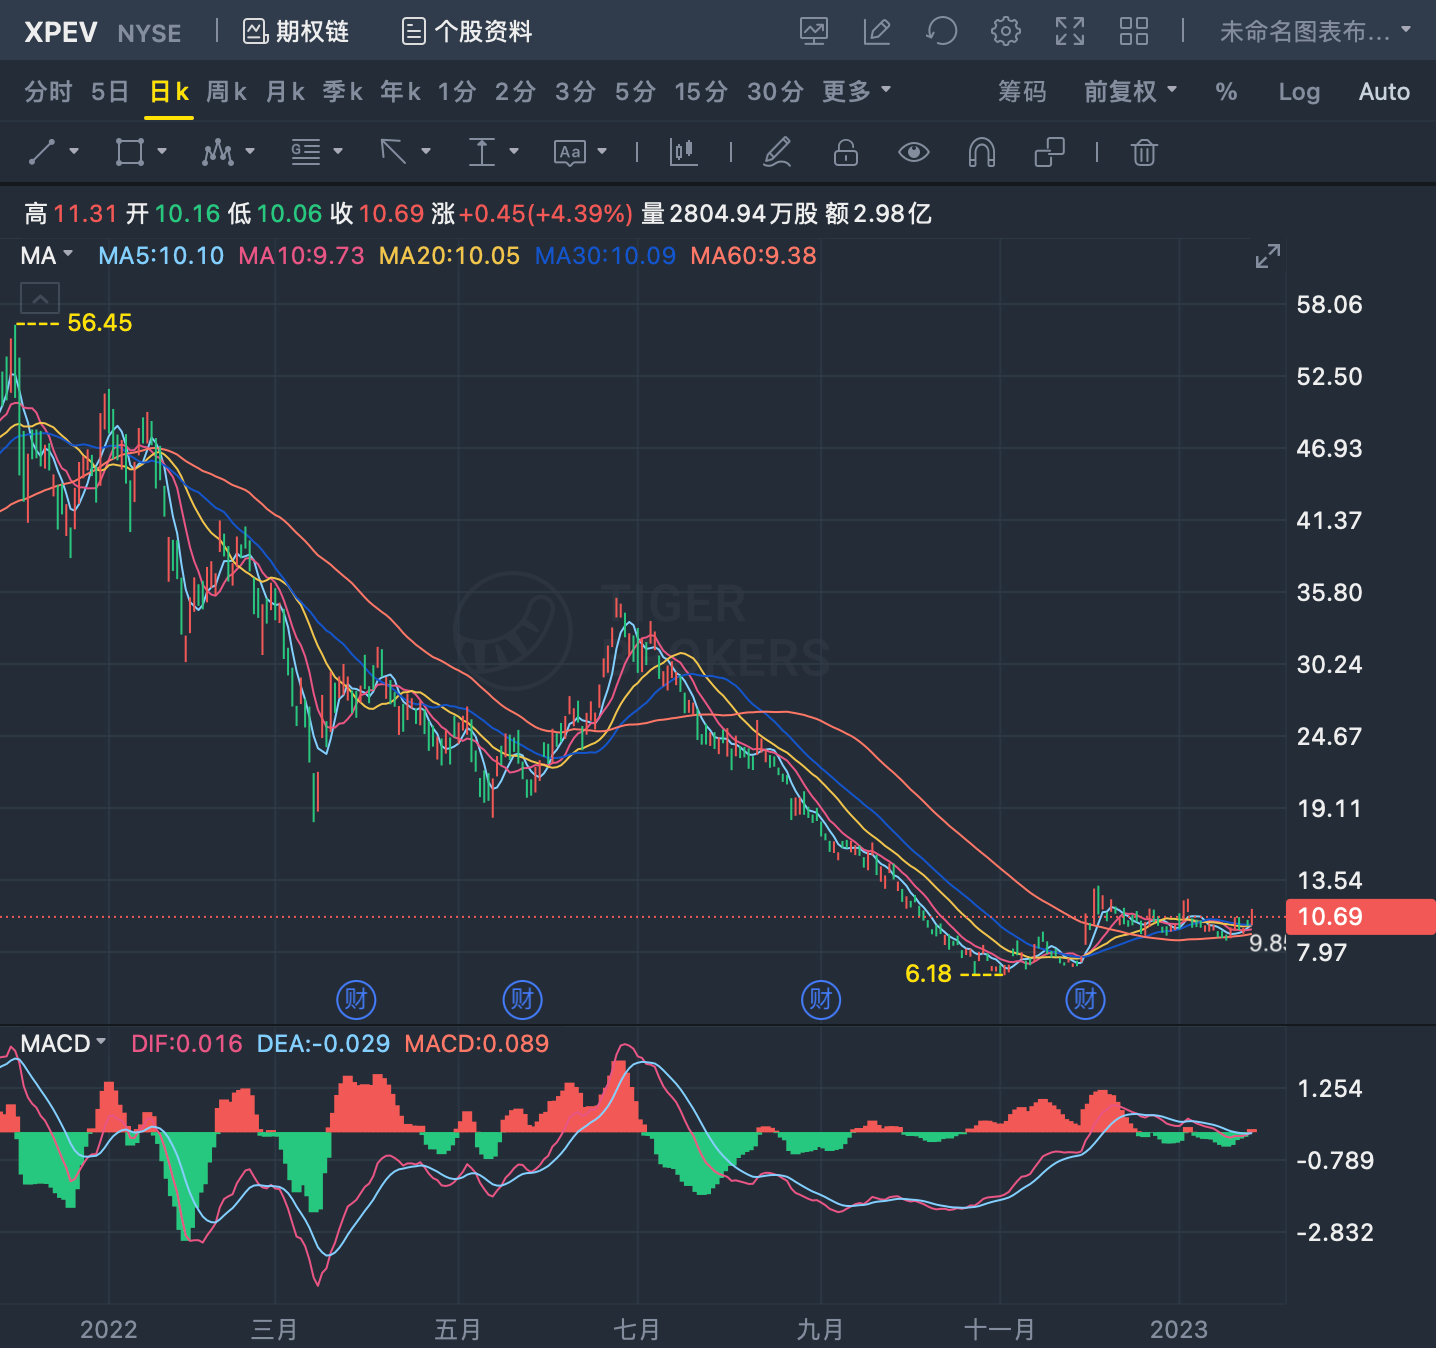Open the multi-chart grid layout icon
This screenshot has width=1436, height=1348.
[x=1133, y=31]
